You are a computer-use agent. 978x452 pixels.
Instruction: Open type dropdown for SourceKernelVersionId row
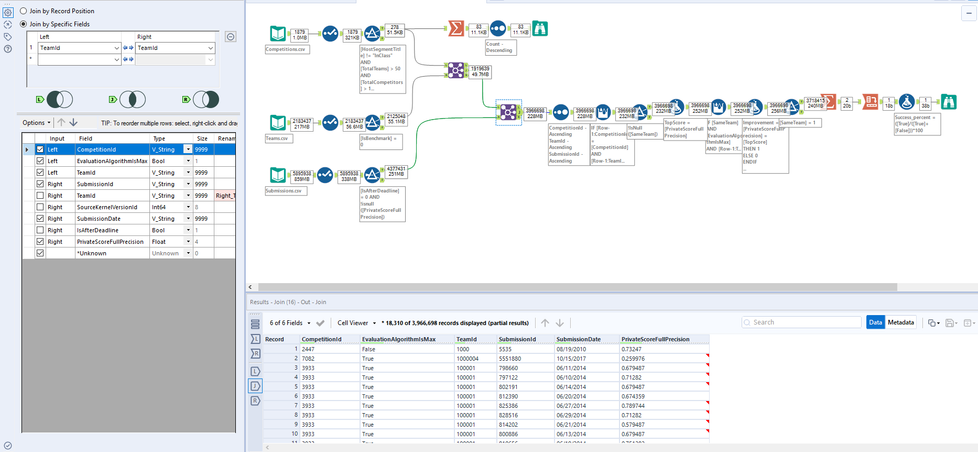tap(187, 207)
